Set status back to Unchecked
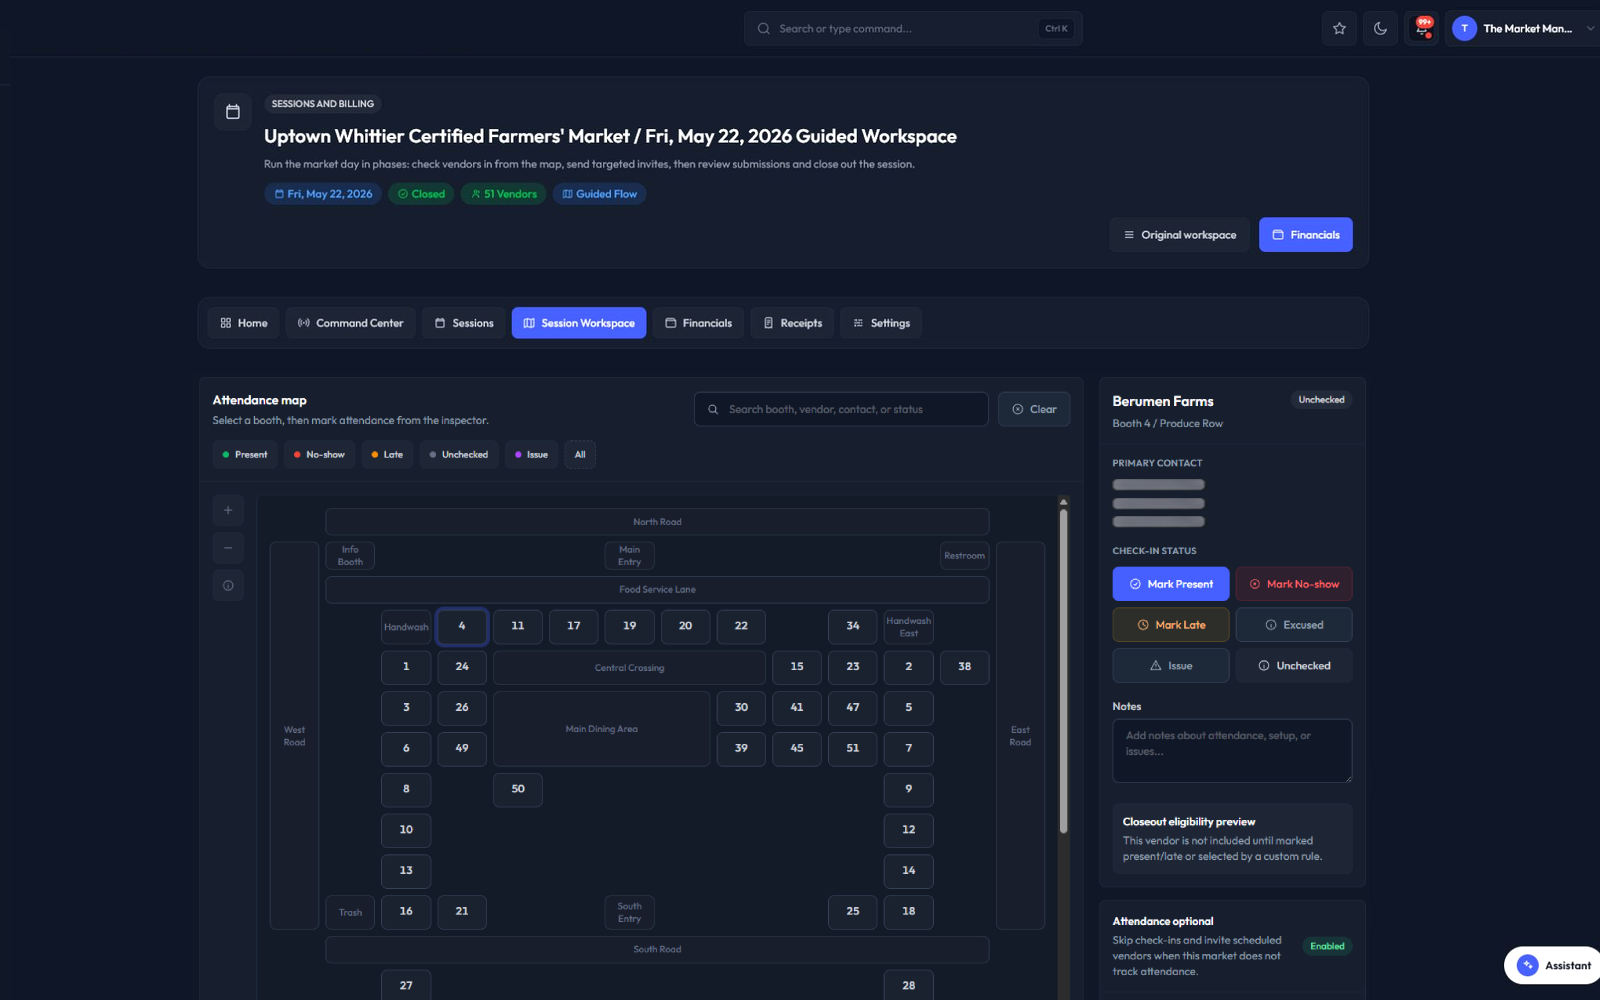Viewport: 1600px width, 1000px height. tap(1294, 666)
